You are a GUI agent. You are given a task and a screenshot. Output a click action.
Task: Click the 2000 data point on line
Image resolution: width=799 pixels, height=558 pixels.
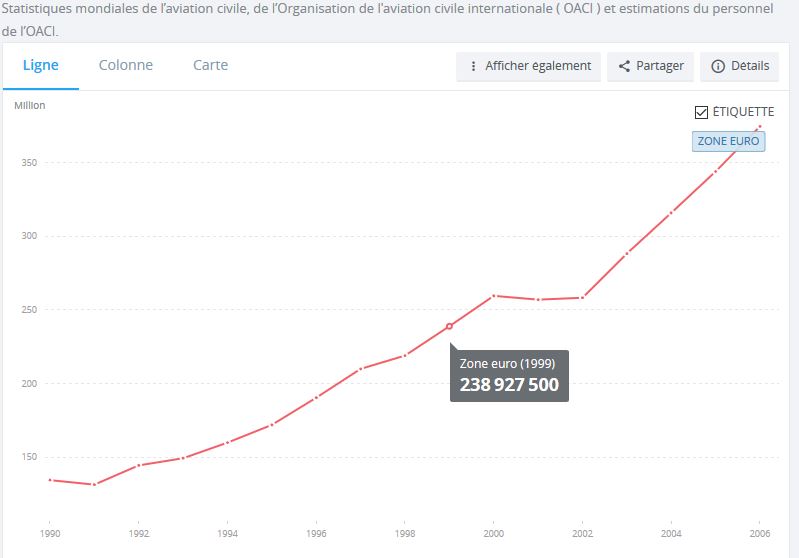pos(493,296)
